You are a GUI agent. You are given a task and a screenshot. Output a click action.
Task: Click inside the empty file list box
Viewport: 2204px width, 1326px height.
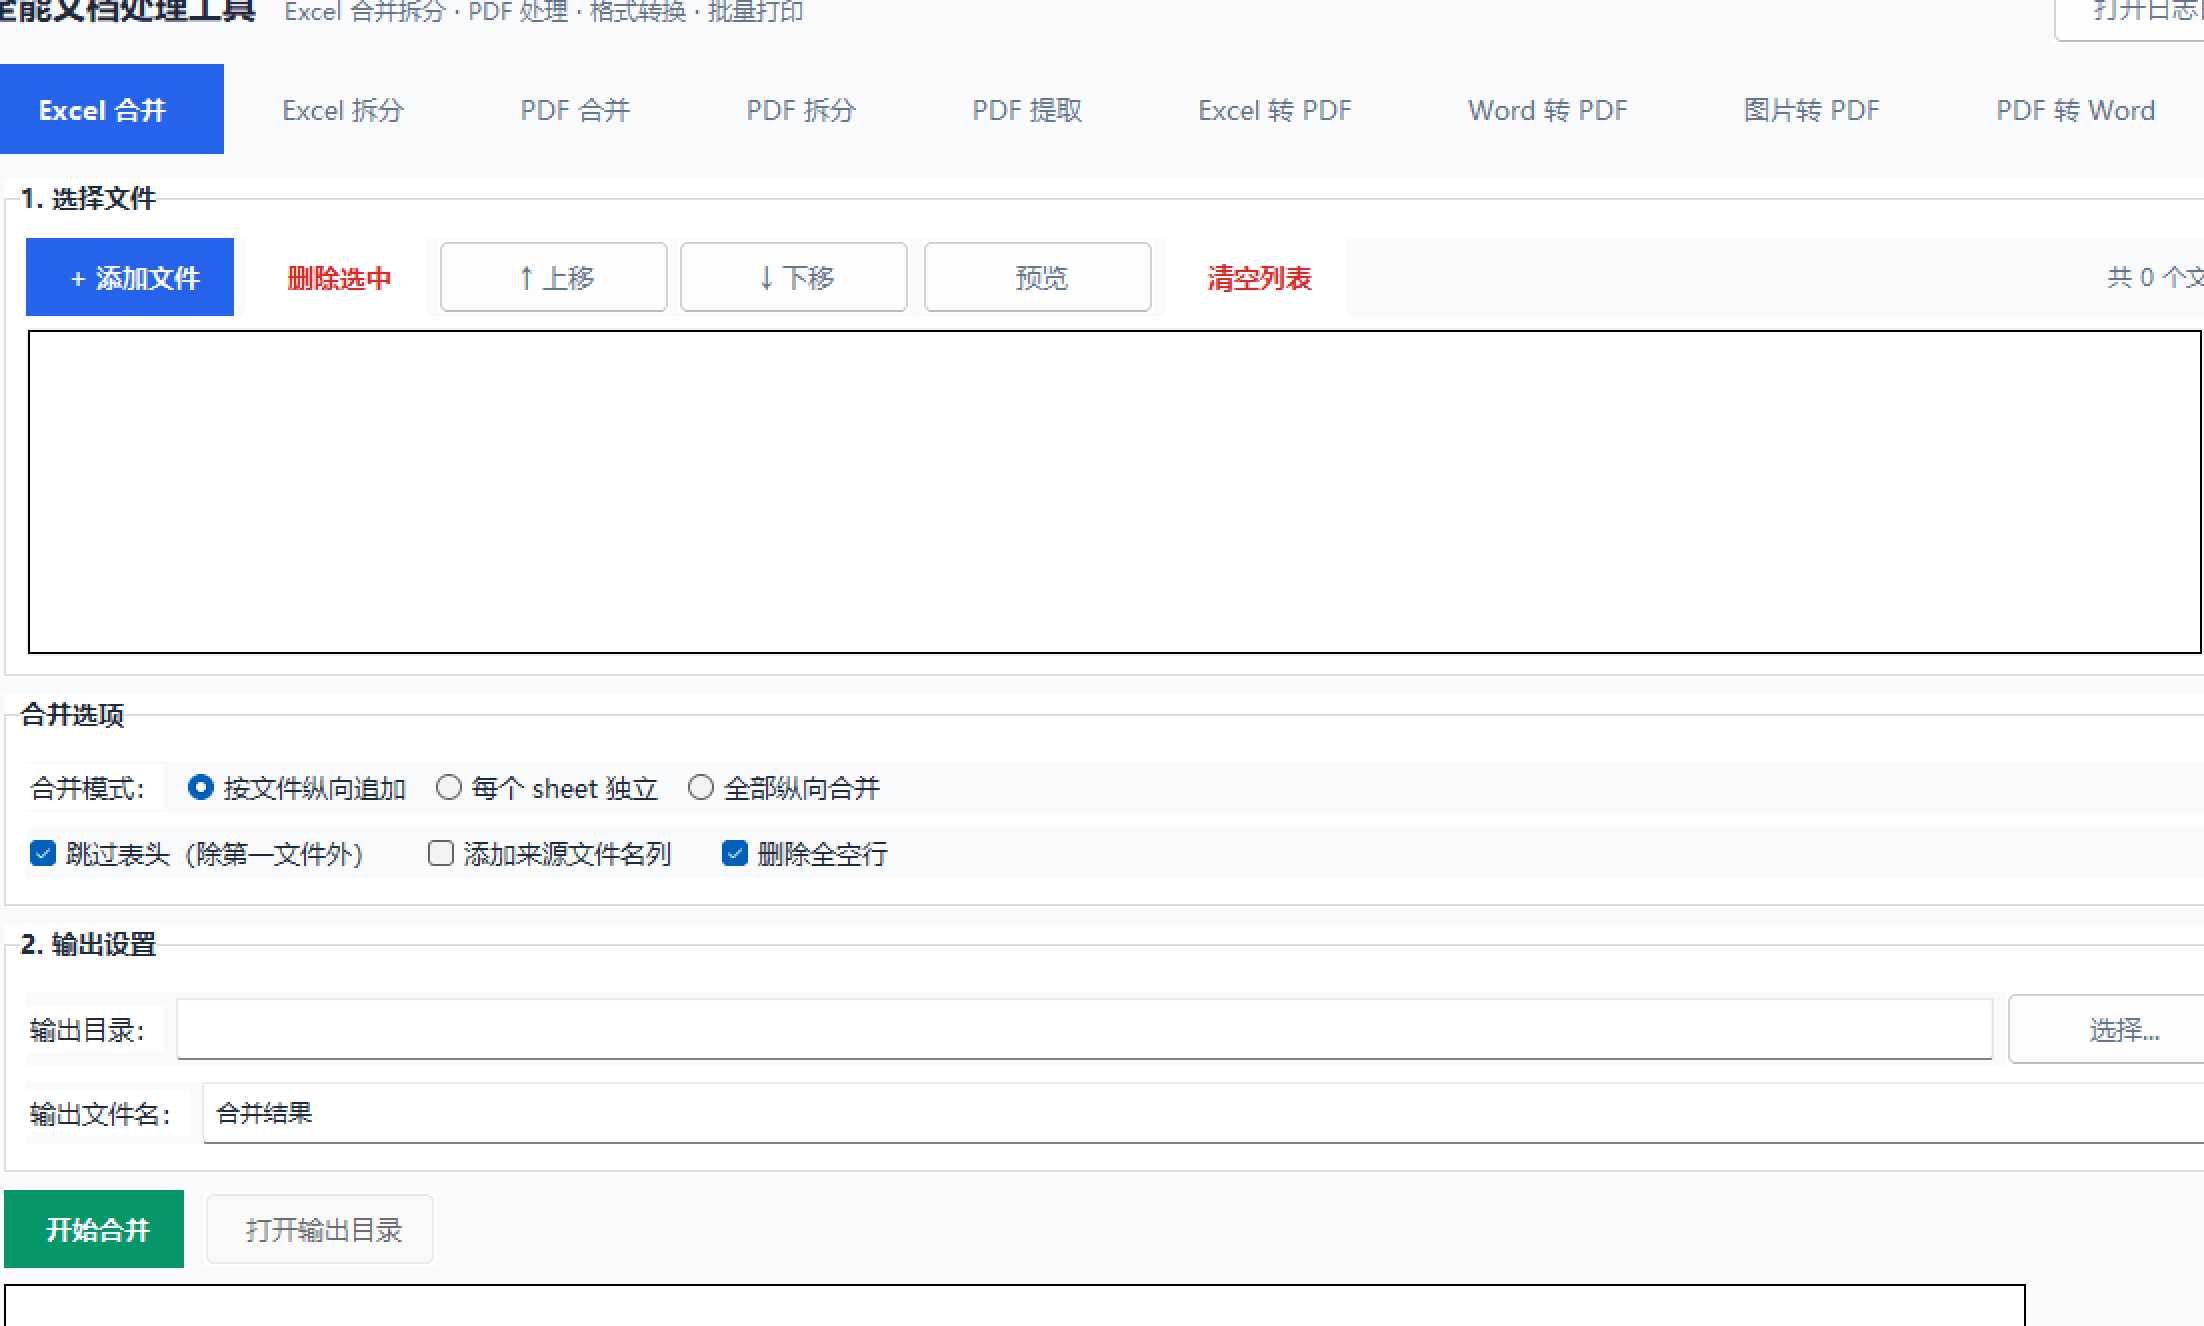pyautogui.click(x=1115, y=492)
